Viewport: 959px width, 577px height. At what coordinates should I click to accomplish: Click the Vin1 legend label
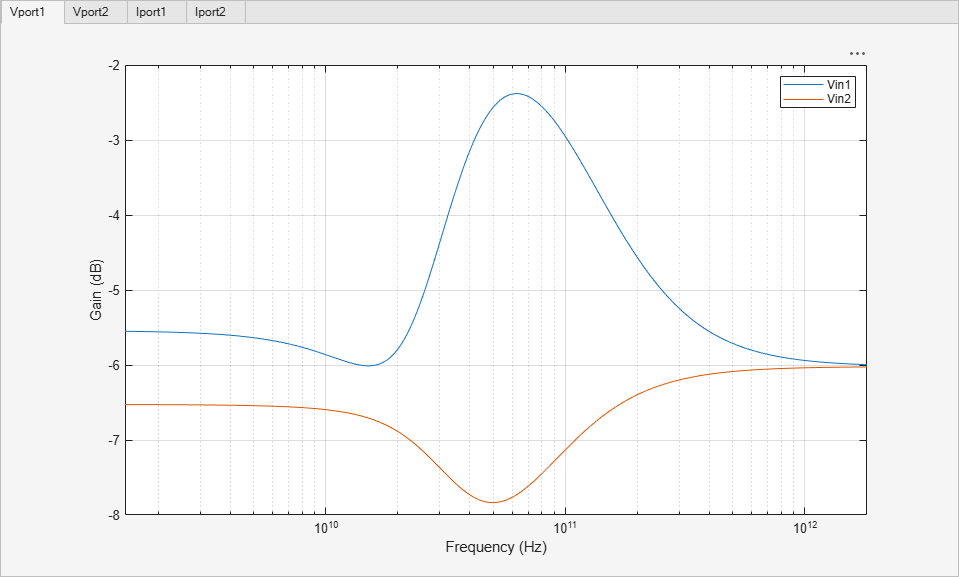840,86
